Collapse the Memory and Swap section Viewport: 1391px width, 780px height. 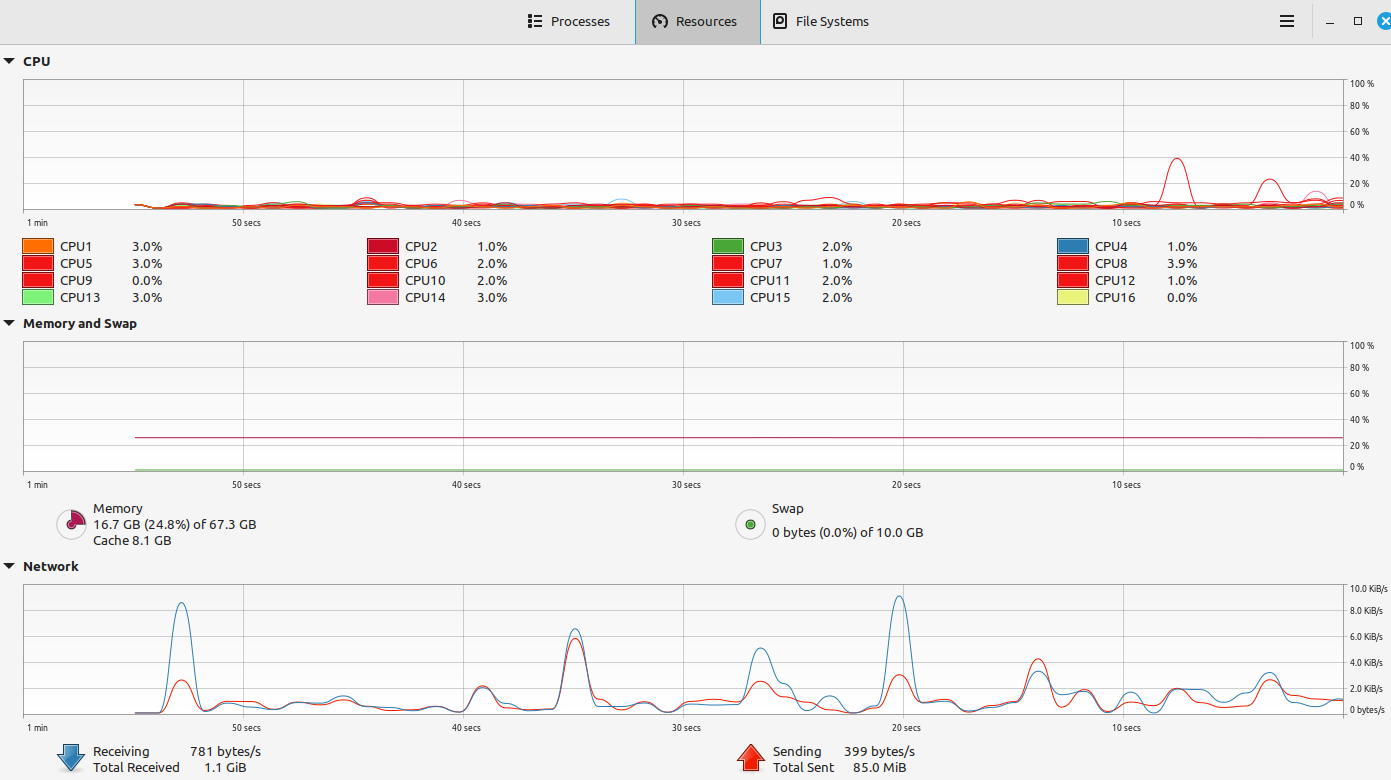pos(9,323)
